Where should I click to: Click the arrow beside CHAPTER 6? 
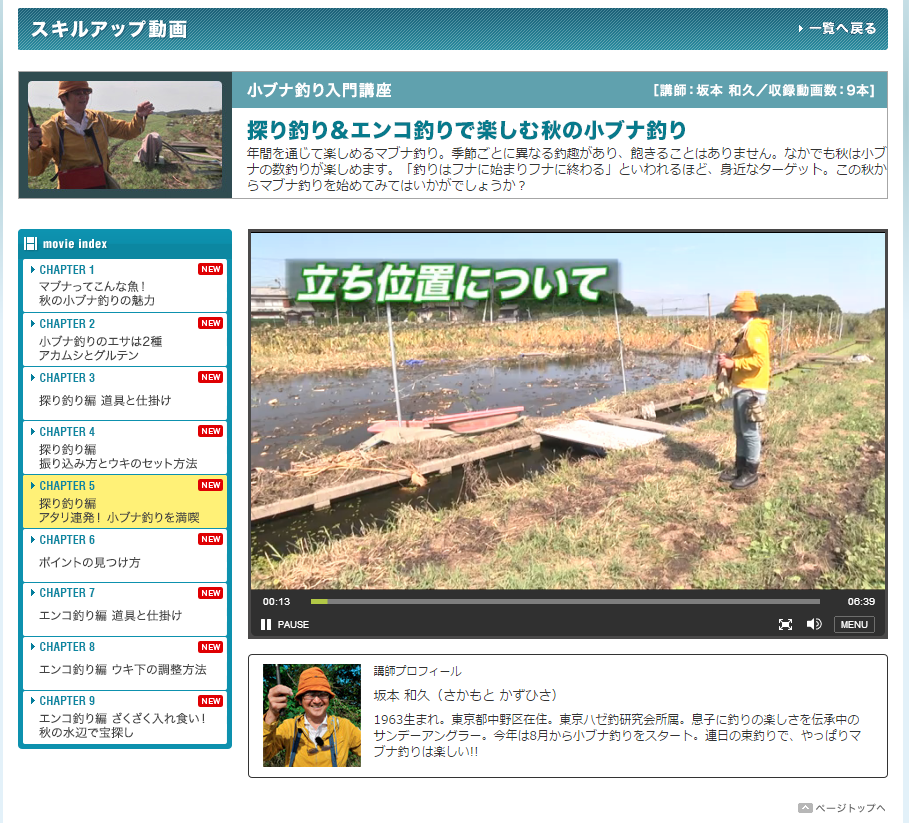(33, 540)
